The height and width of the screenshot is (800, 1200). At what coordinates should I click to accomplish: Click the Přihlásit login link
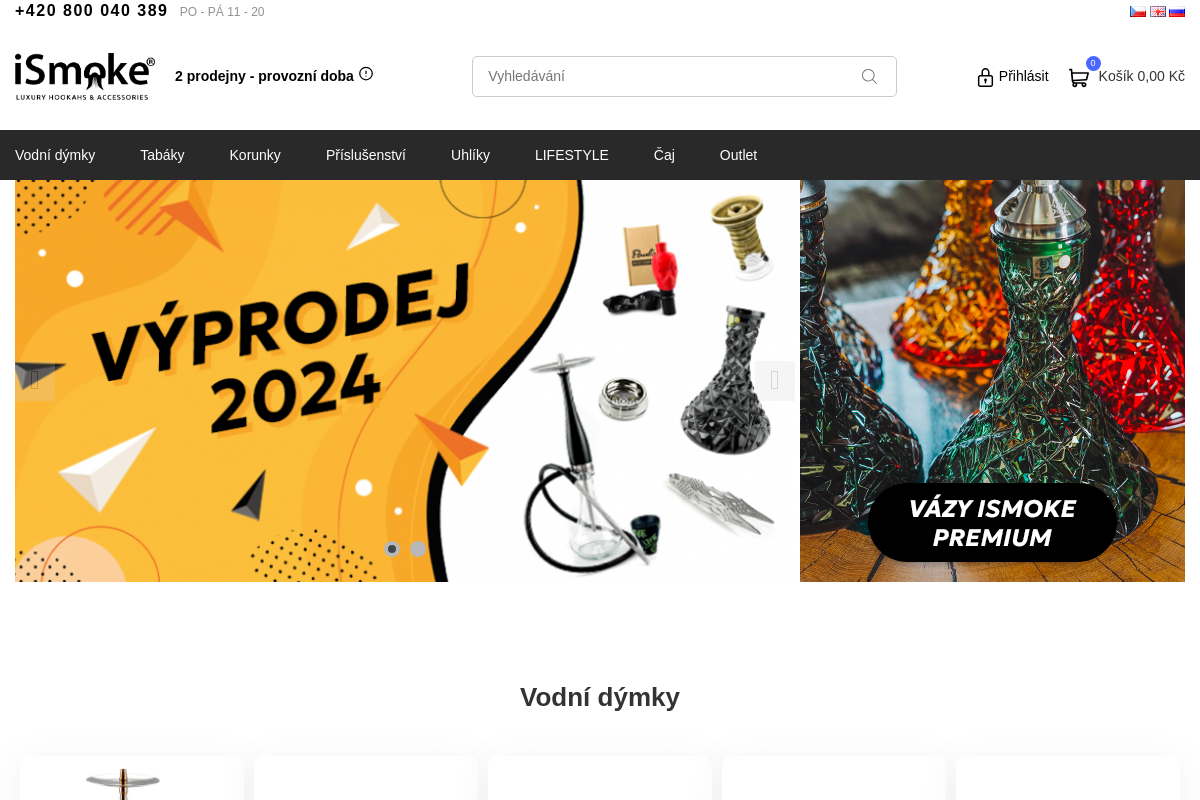click(1023, 76)
